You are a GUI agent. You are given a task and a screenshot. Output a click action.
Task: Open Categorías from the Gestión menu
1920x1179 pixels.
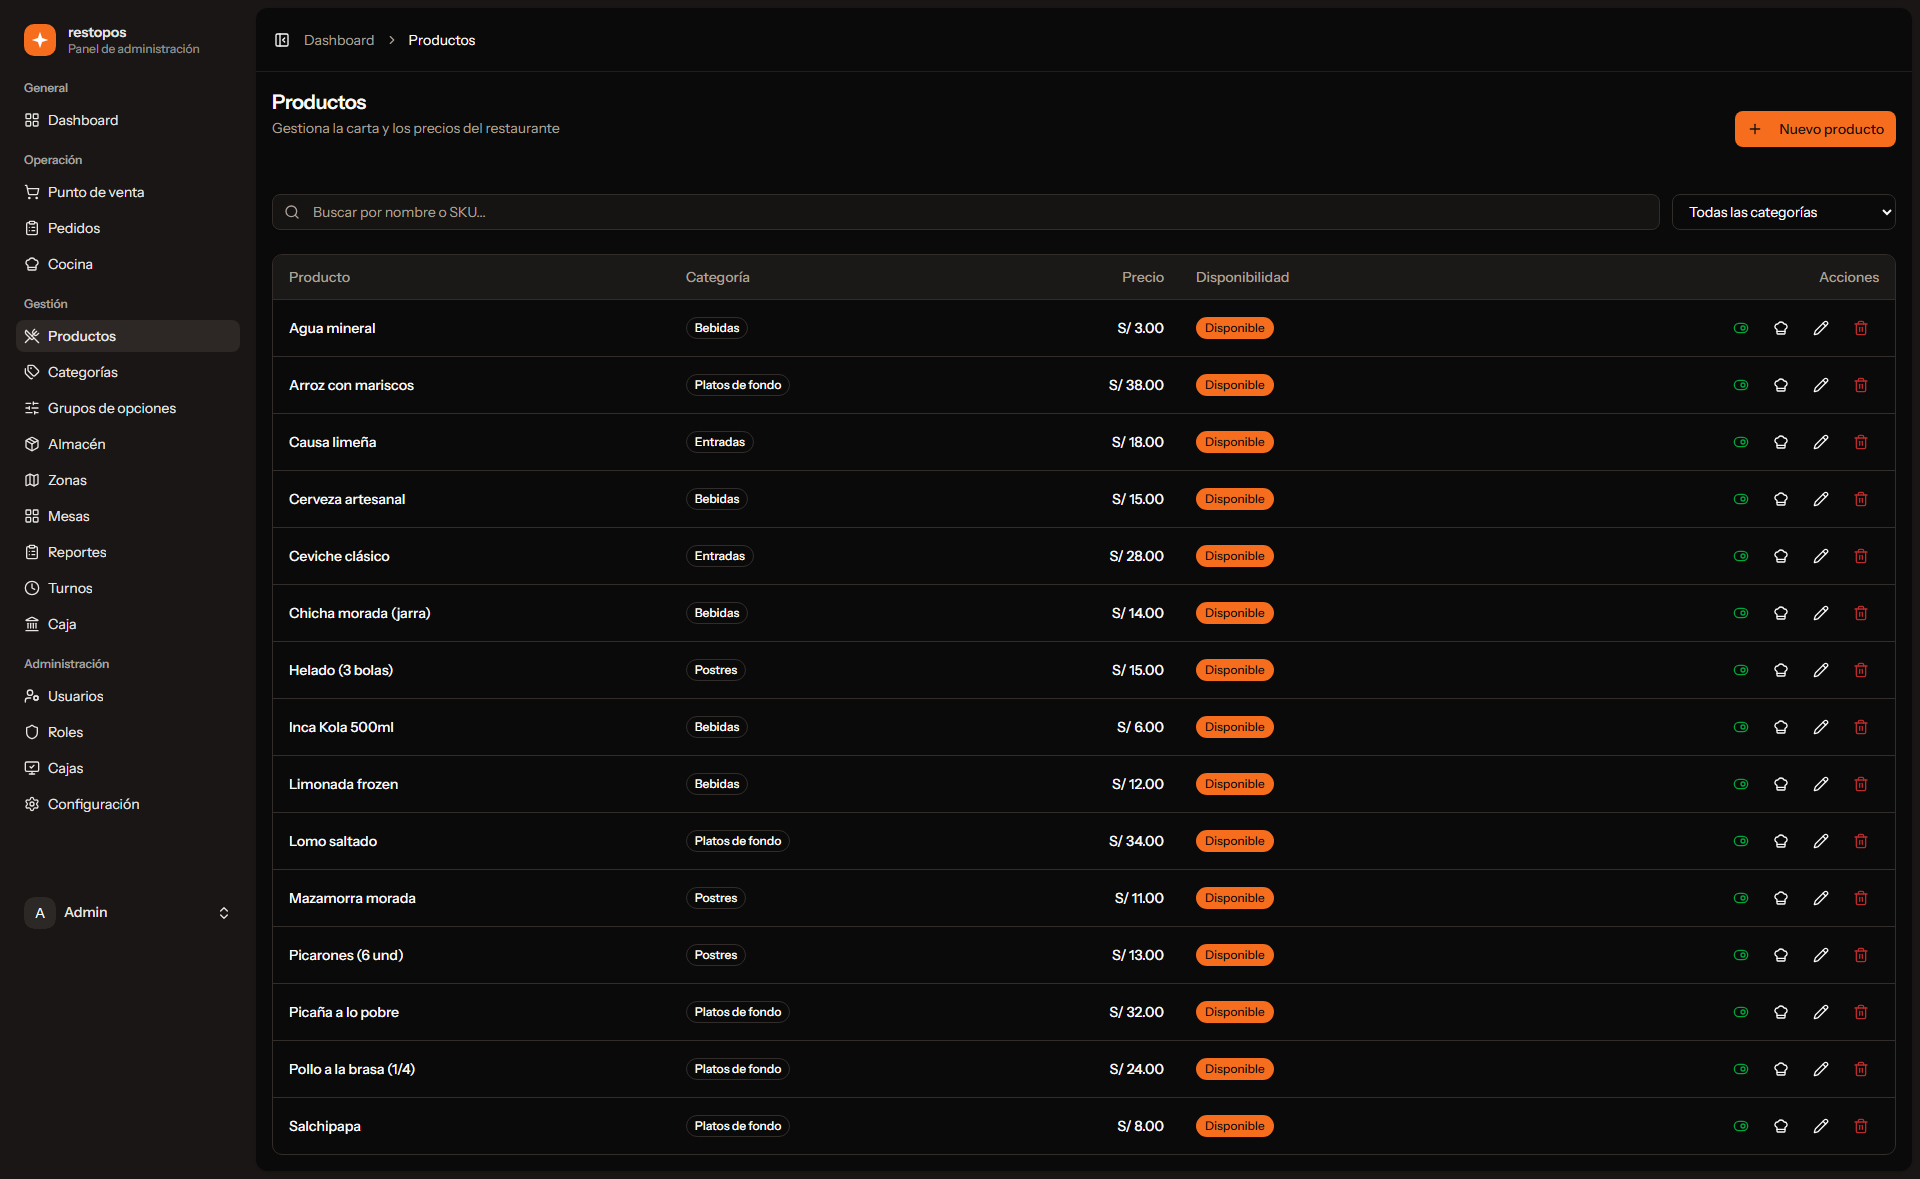pyautogui.click(x=128, y=372)
